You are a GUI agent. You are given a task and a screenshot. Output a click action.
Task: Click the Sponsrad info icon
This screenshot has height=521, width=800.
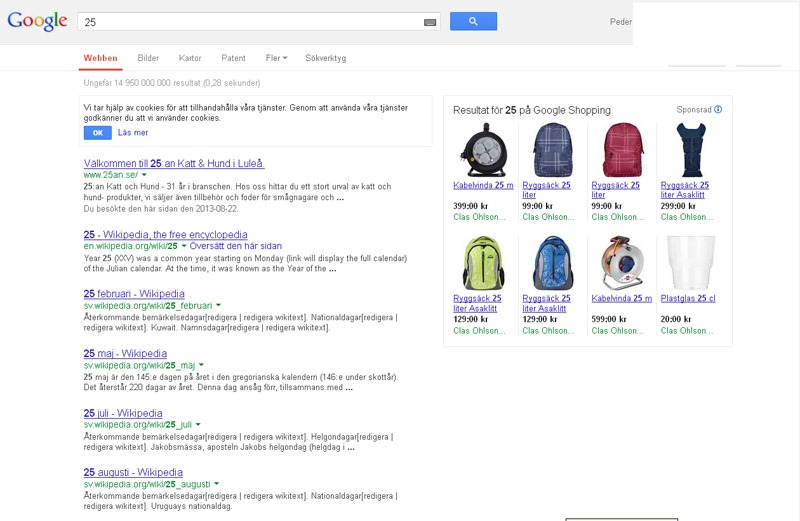(x=718, y=110)
